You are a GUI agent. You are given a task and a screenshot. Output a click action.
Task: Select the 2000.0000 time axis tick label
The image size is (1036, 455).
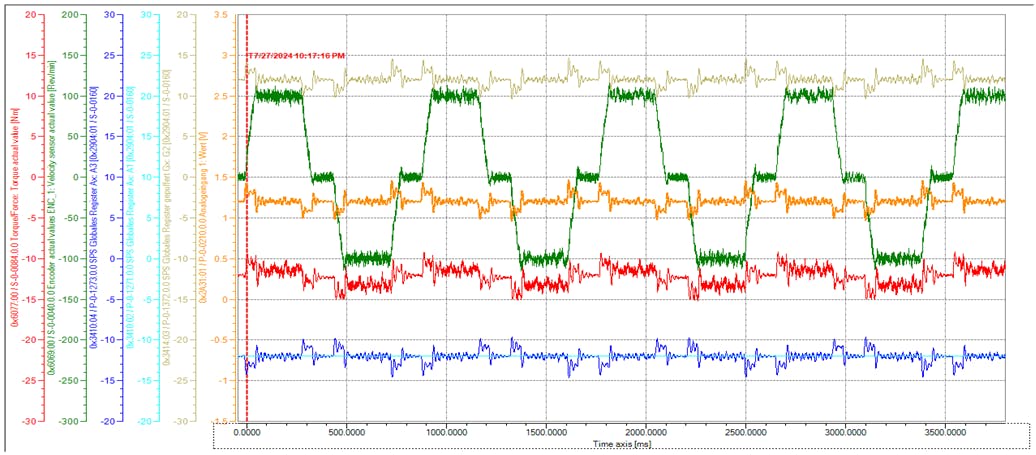coord(646,433)
